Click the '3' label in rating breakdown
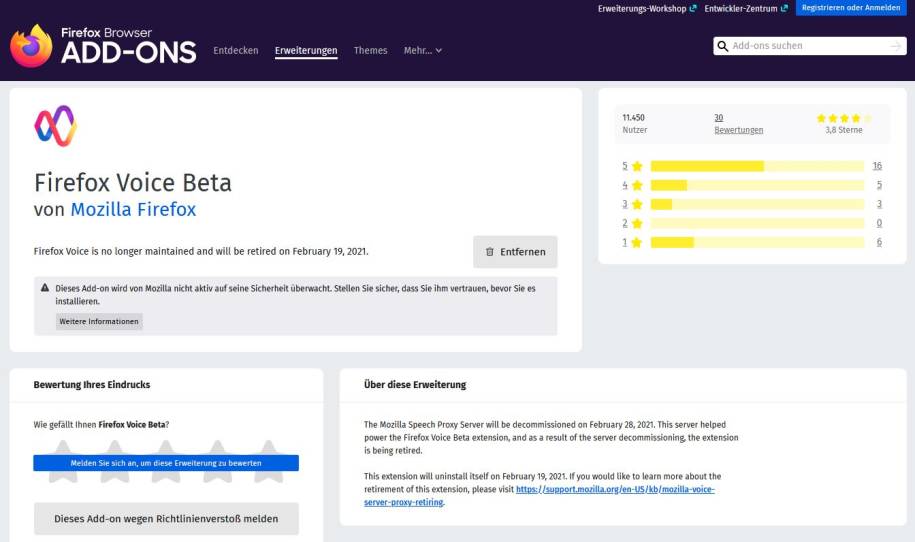Screen dimensions: 915x542 (x=624, y=204)
